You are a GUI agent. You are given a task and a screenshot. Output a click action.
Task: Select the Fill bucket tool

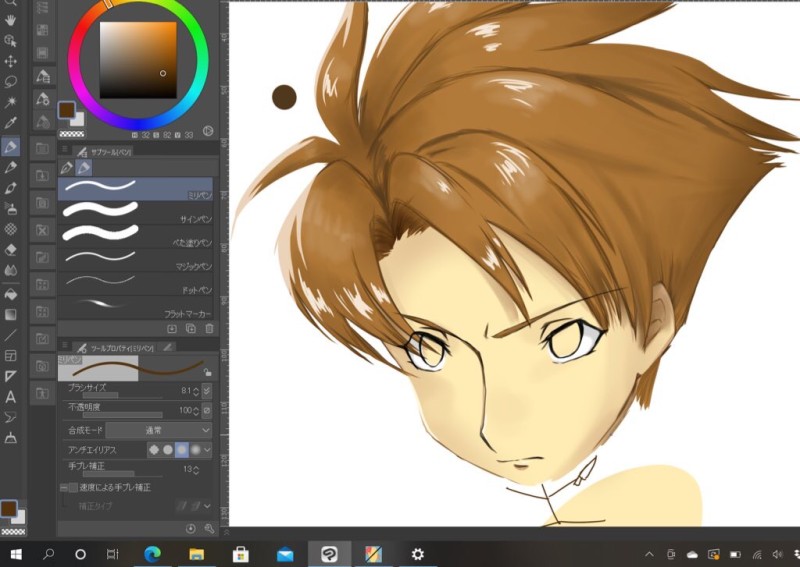[x=10, y=294]
